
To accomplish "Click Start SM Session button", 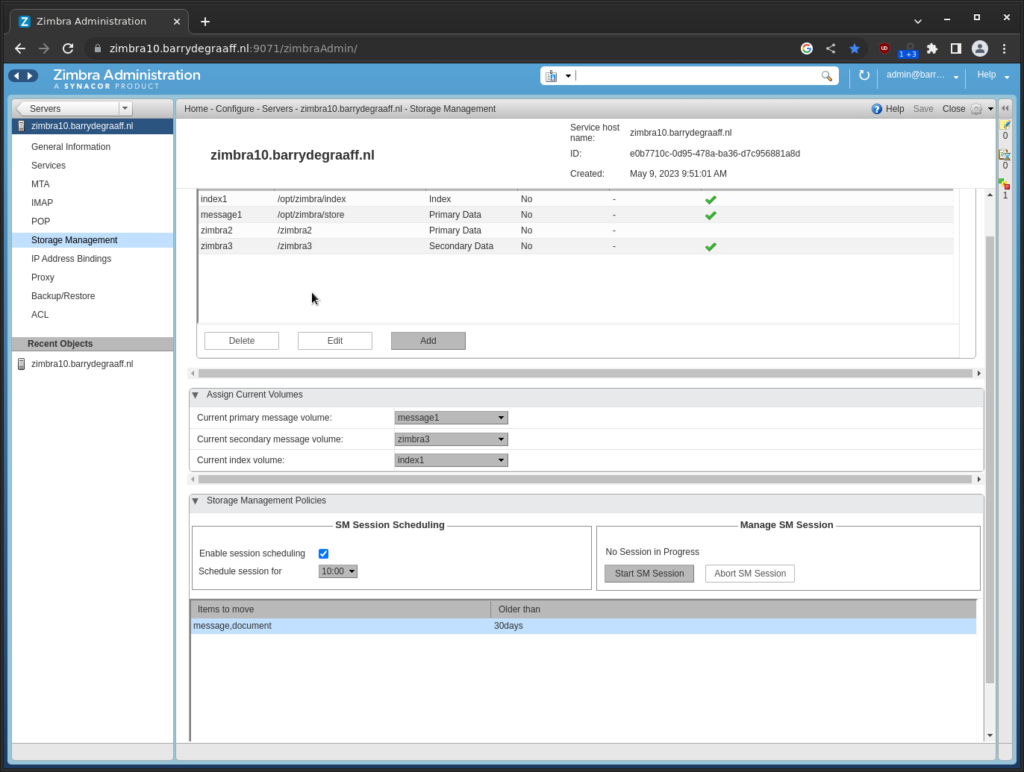I will coord(649,573).
